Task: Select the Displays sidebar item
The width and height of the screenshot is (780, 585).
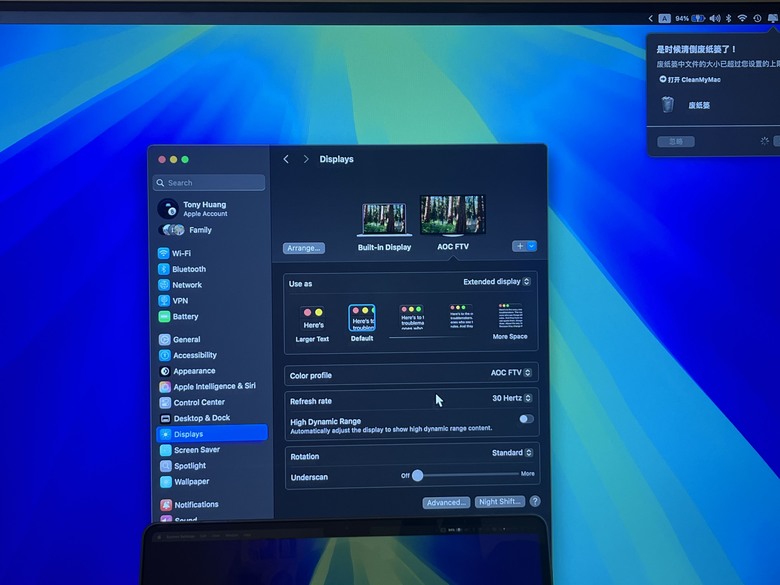Action: pyautogui.click(x=212, y=434)
